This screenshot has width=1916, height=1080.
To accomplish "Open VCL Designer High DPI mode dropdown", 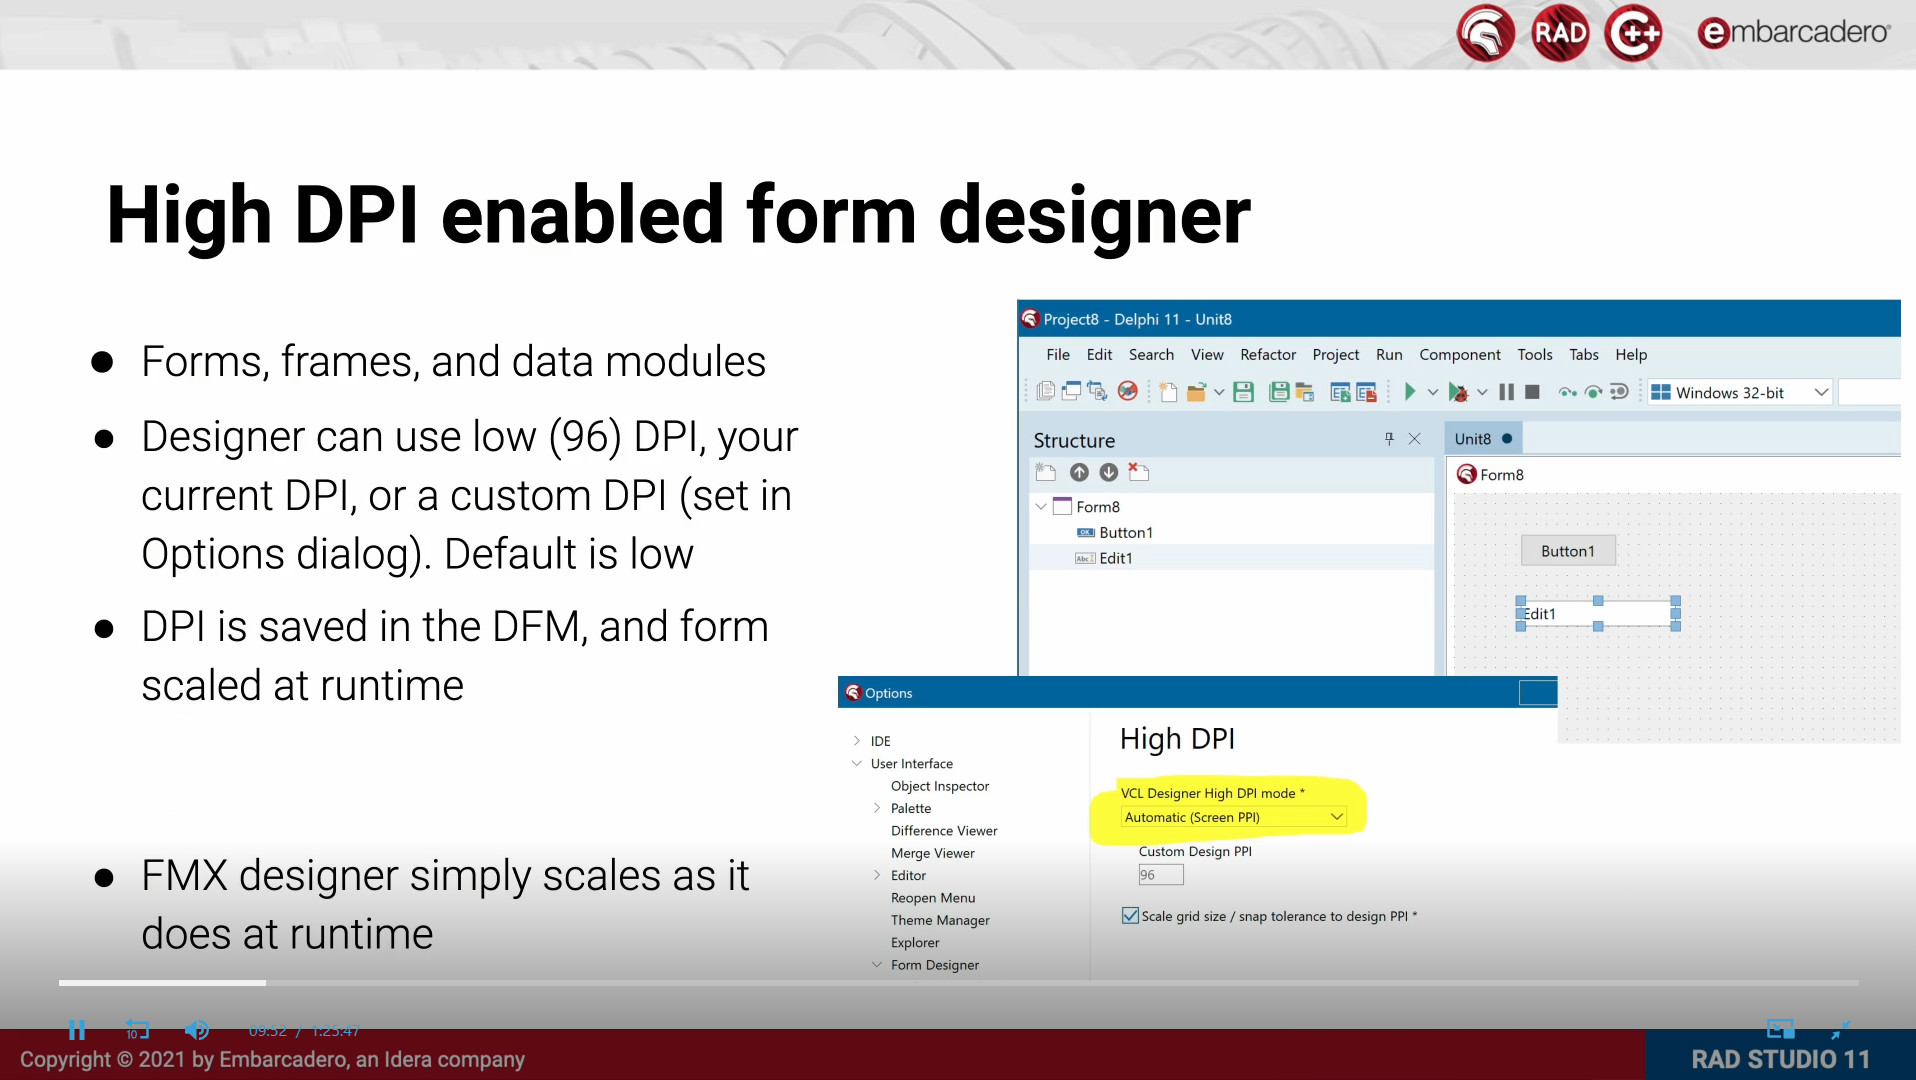I will tap(1233, 817).
